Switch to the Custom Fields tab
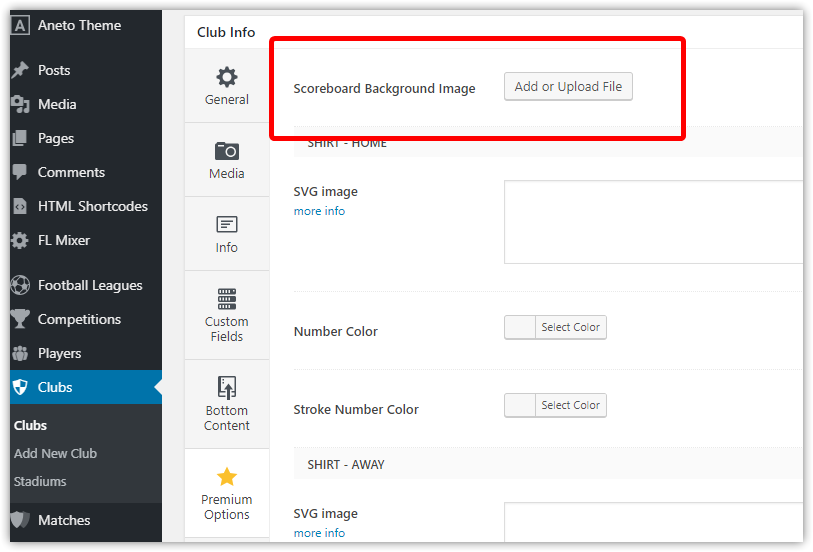 click(227, 315)
